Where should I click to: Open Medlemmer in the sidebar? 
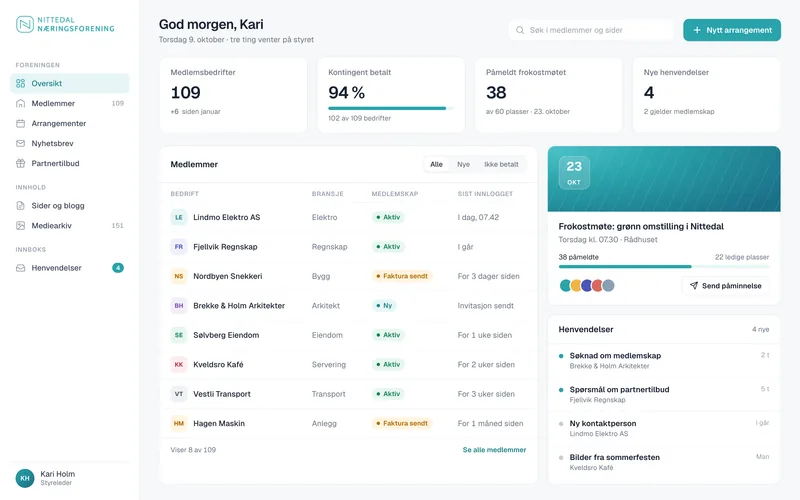70,104
